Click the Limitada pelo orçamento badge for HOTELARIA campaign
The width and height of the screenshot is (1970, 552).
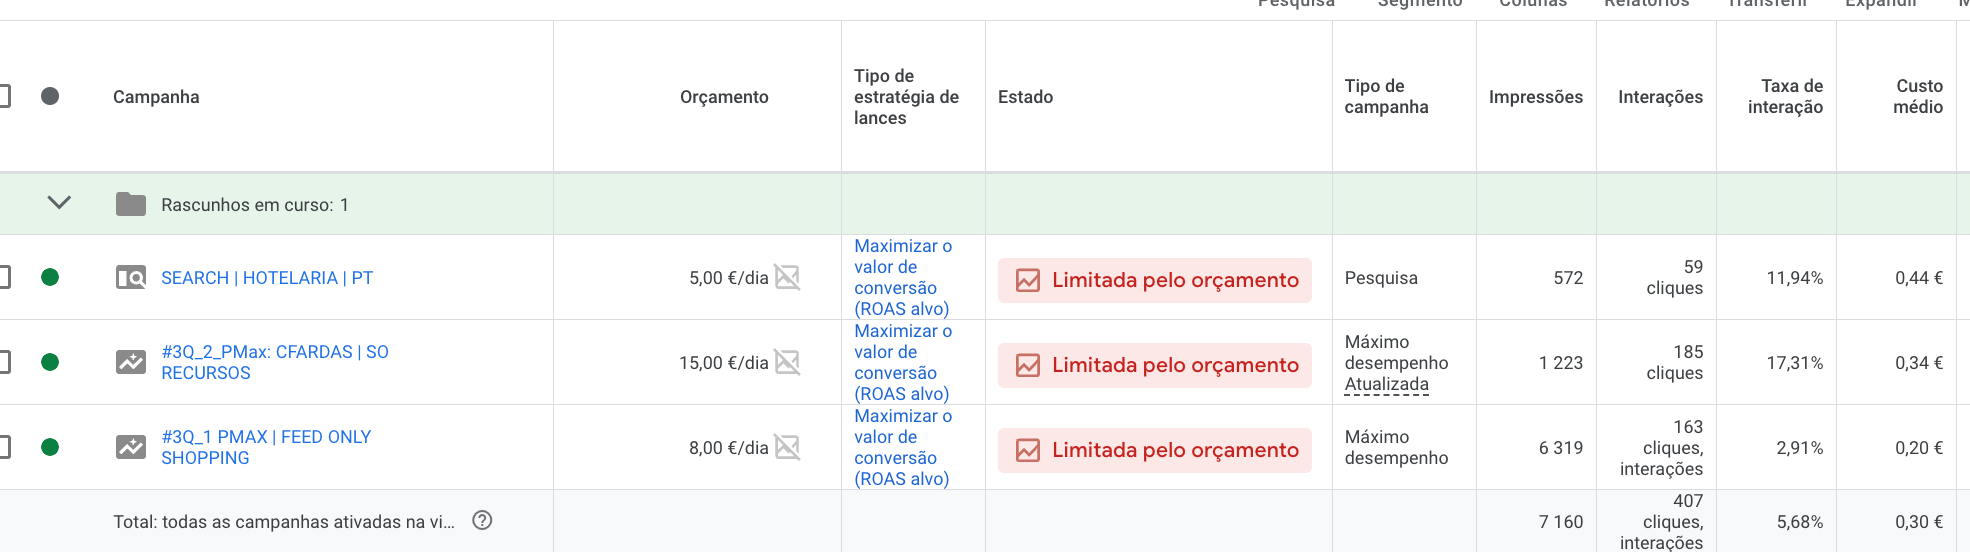tap(1155, 280)
